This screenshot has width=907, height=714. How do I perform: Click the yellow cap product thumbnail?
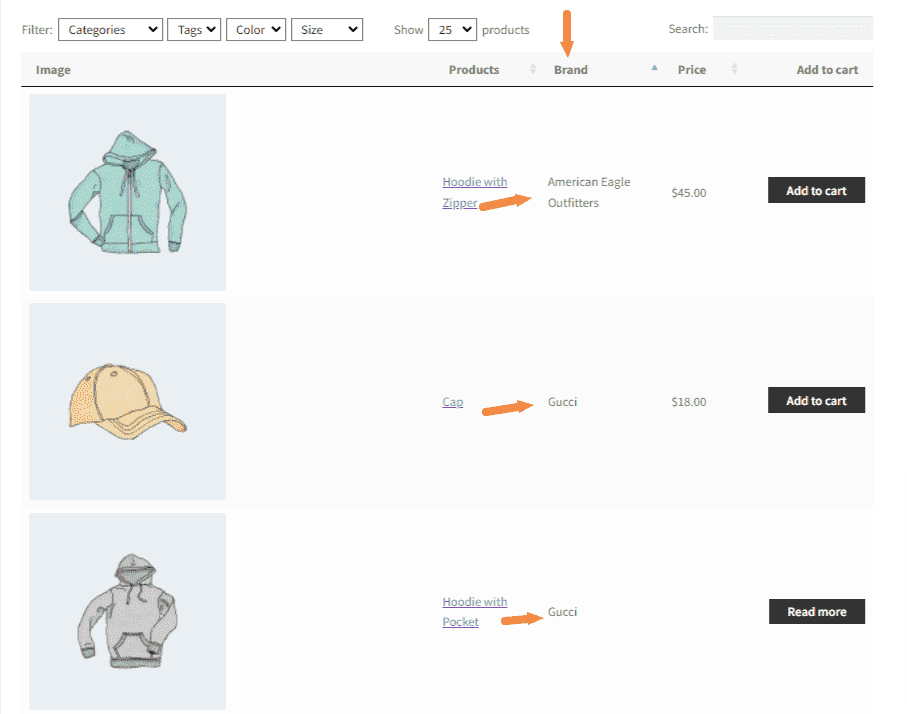127,402
